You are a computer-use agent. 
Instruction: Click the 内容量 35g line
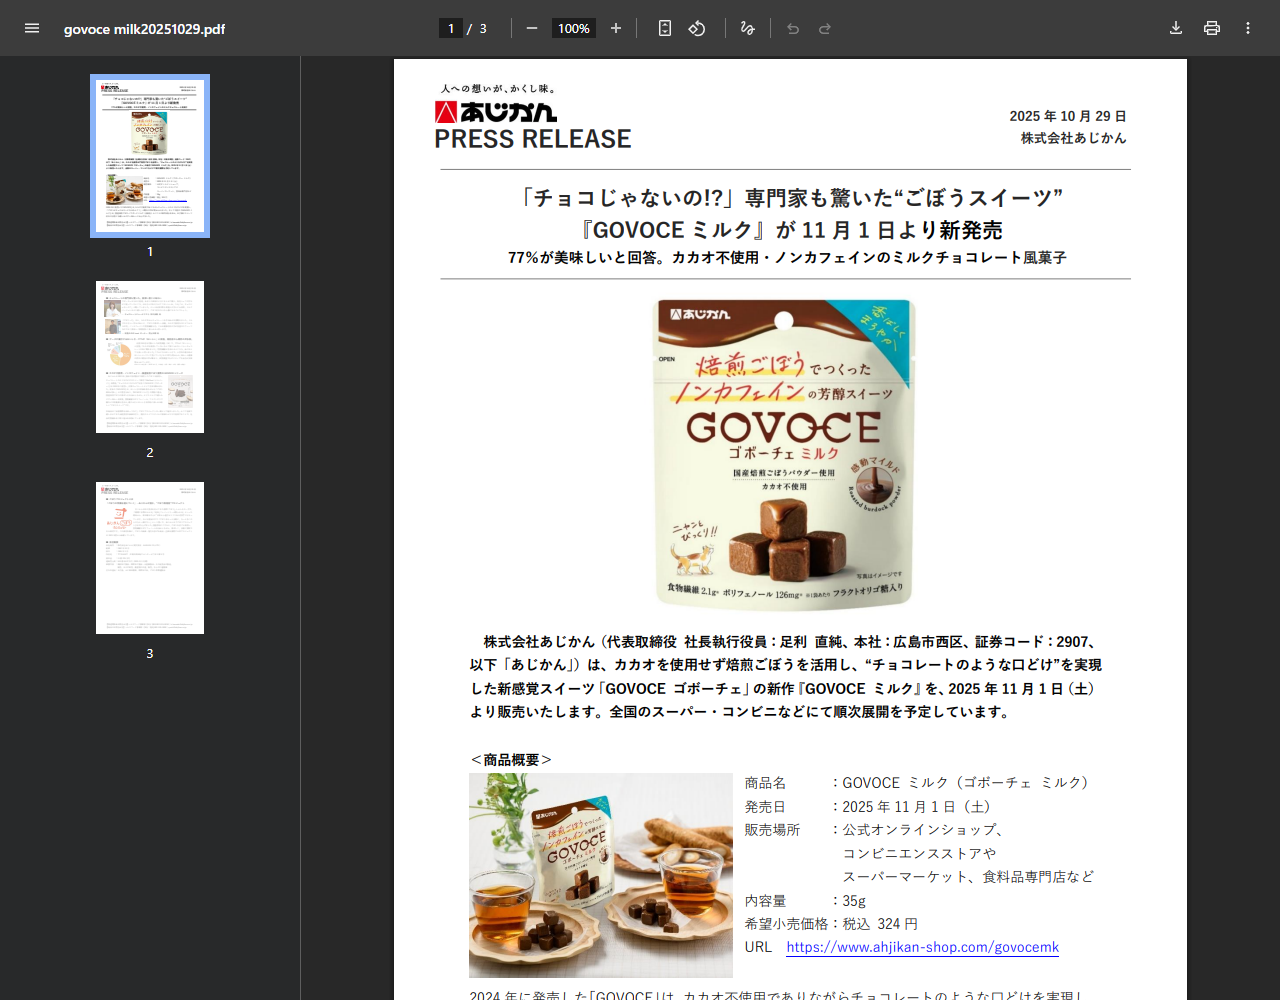click(x=805, y=900)
